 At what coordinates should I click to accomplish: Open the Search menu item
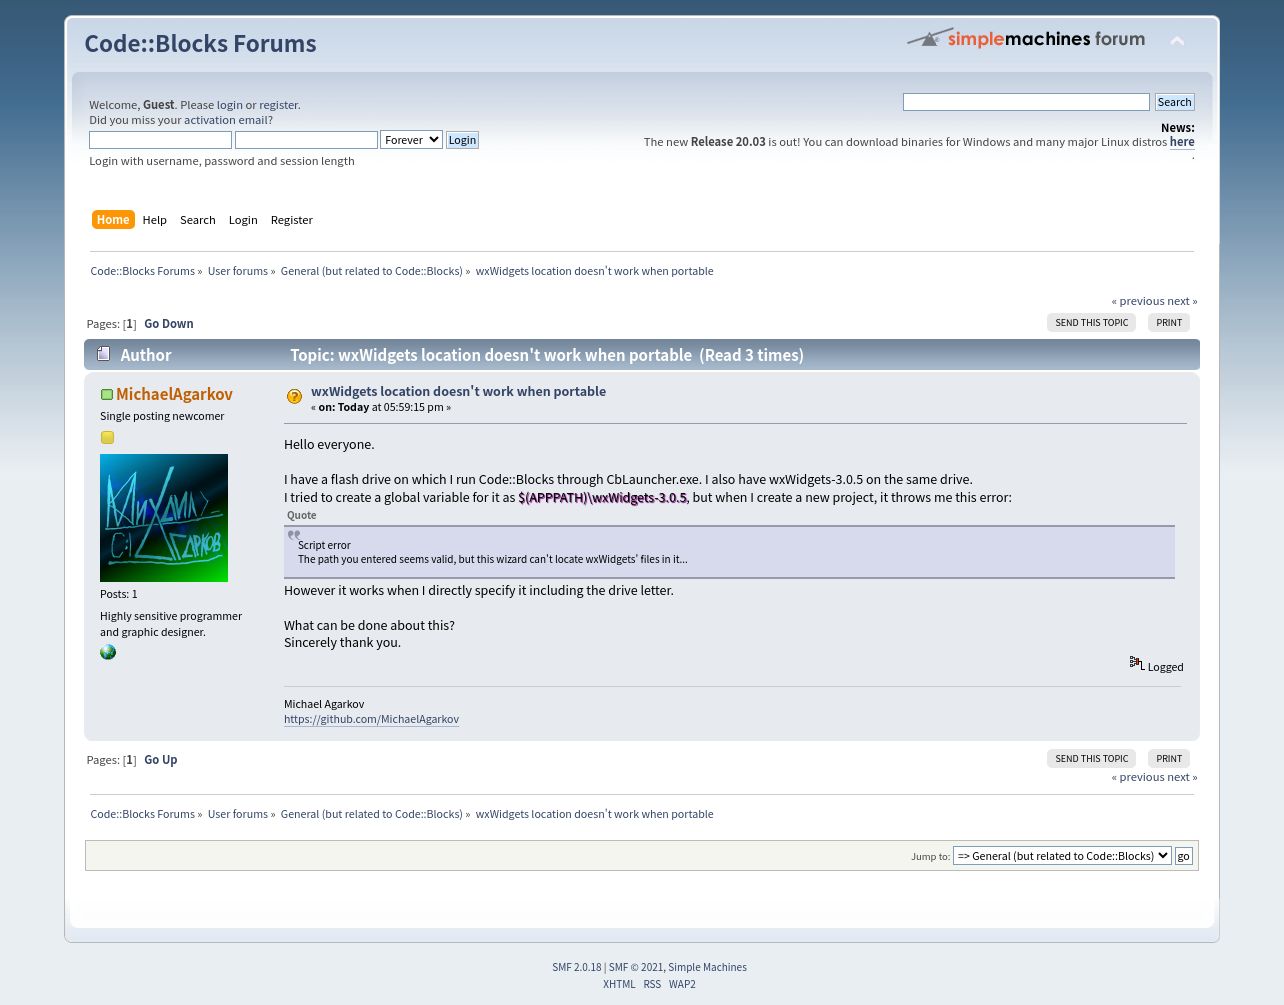click(x=198, y=220)
